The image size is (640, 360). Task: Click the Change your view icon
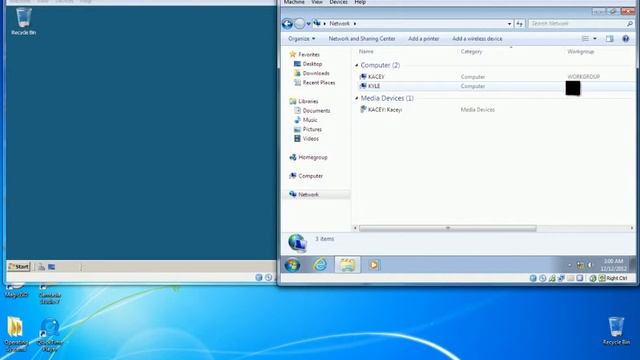coord(585,39)
